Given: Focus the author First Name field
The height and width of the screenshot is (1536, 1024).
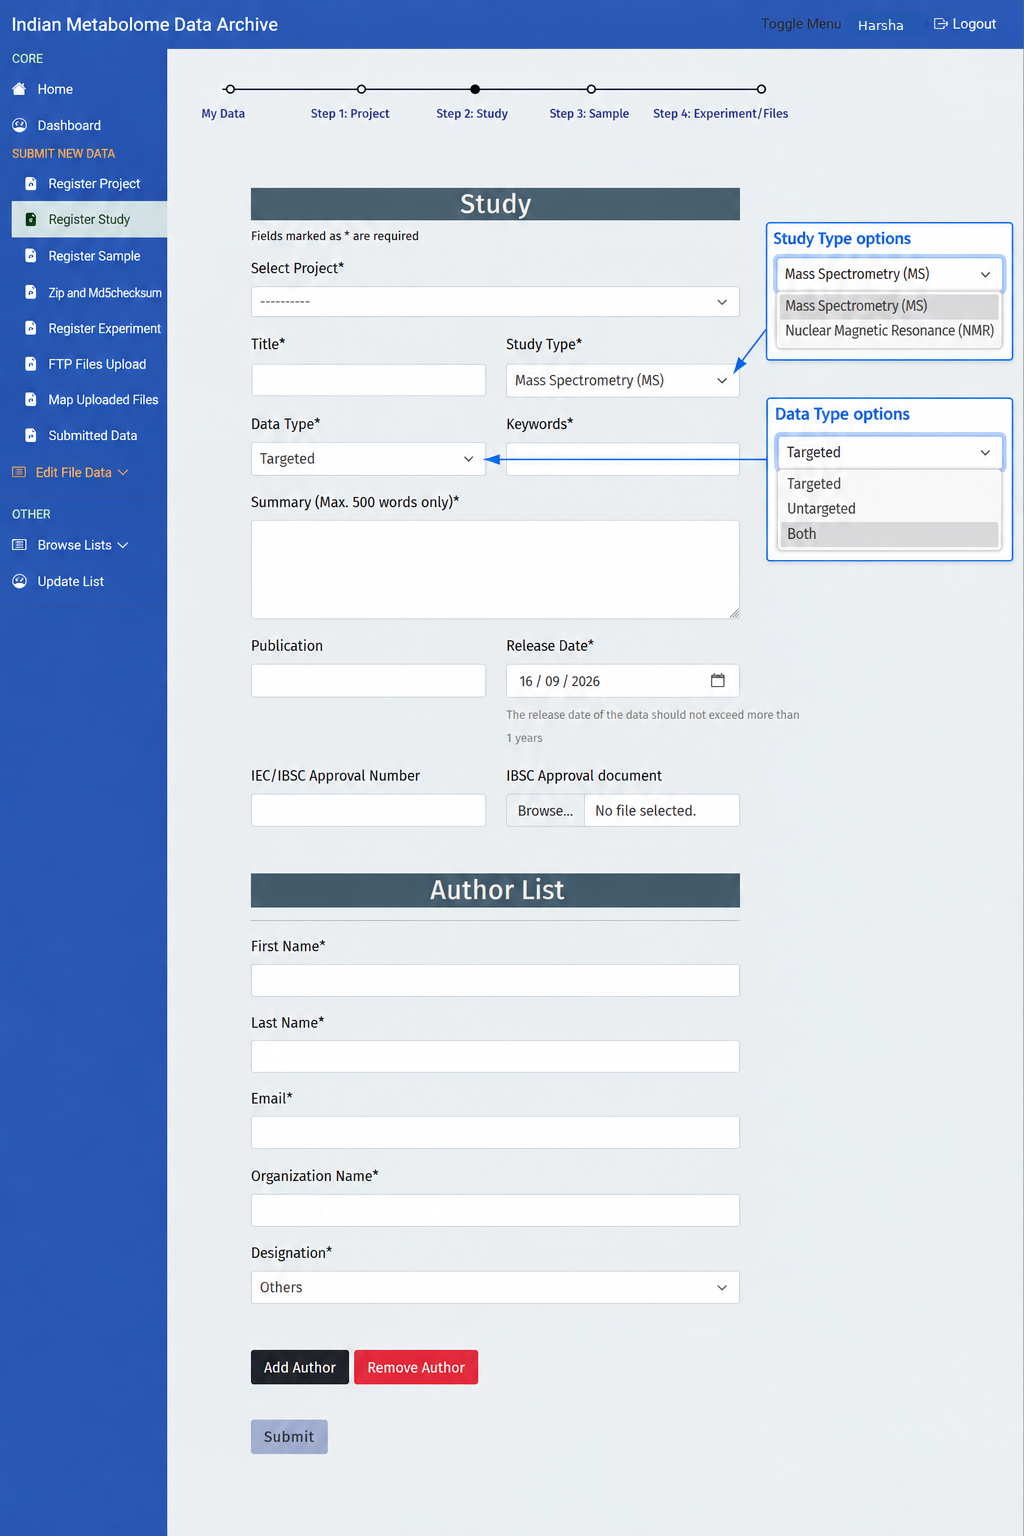Looking at the screenshot, I should click(495, 980).
